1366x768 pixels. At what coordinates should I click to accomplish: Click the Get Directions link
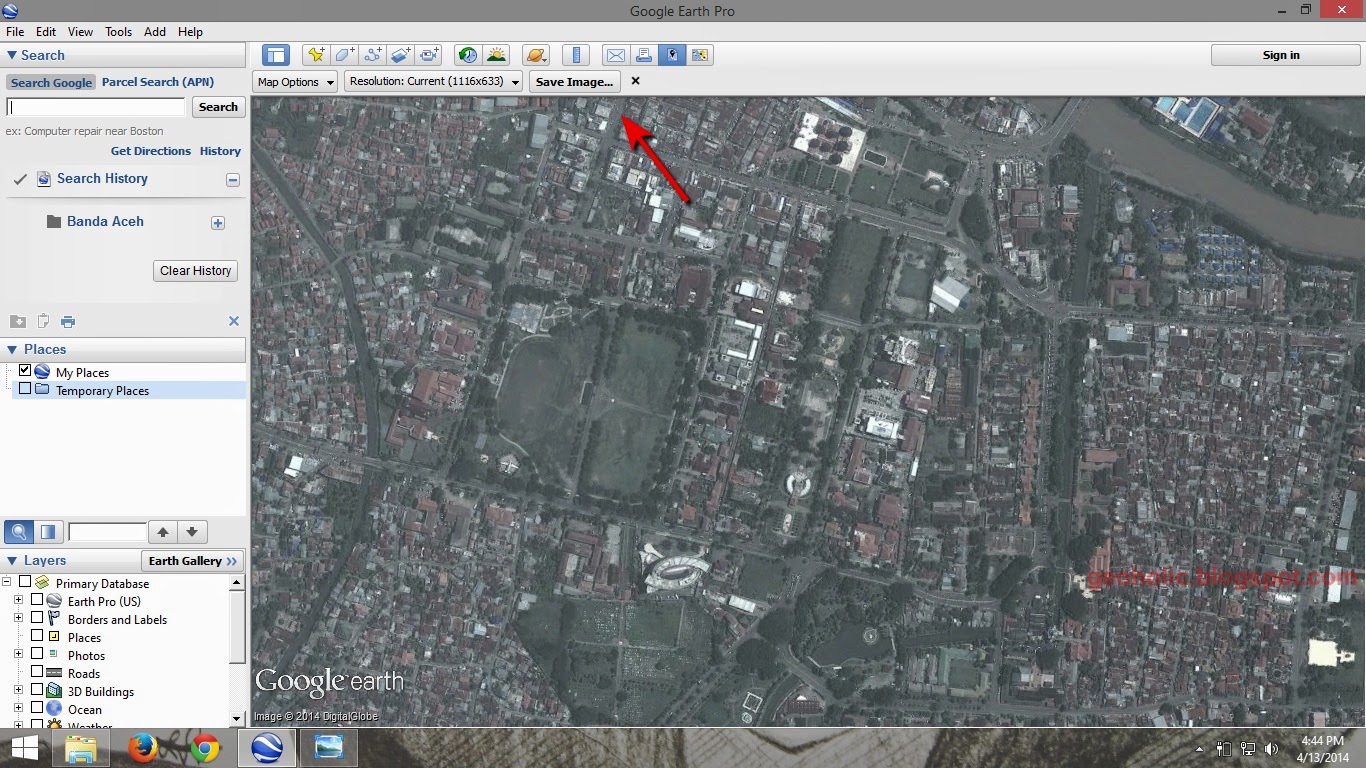point(150,151)
